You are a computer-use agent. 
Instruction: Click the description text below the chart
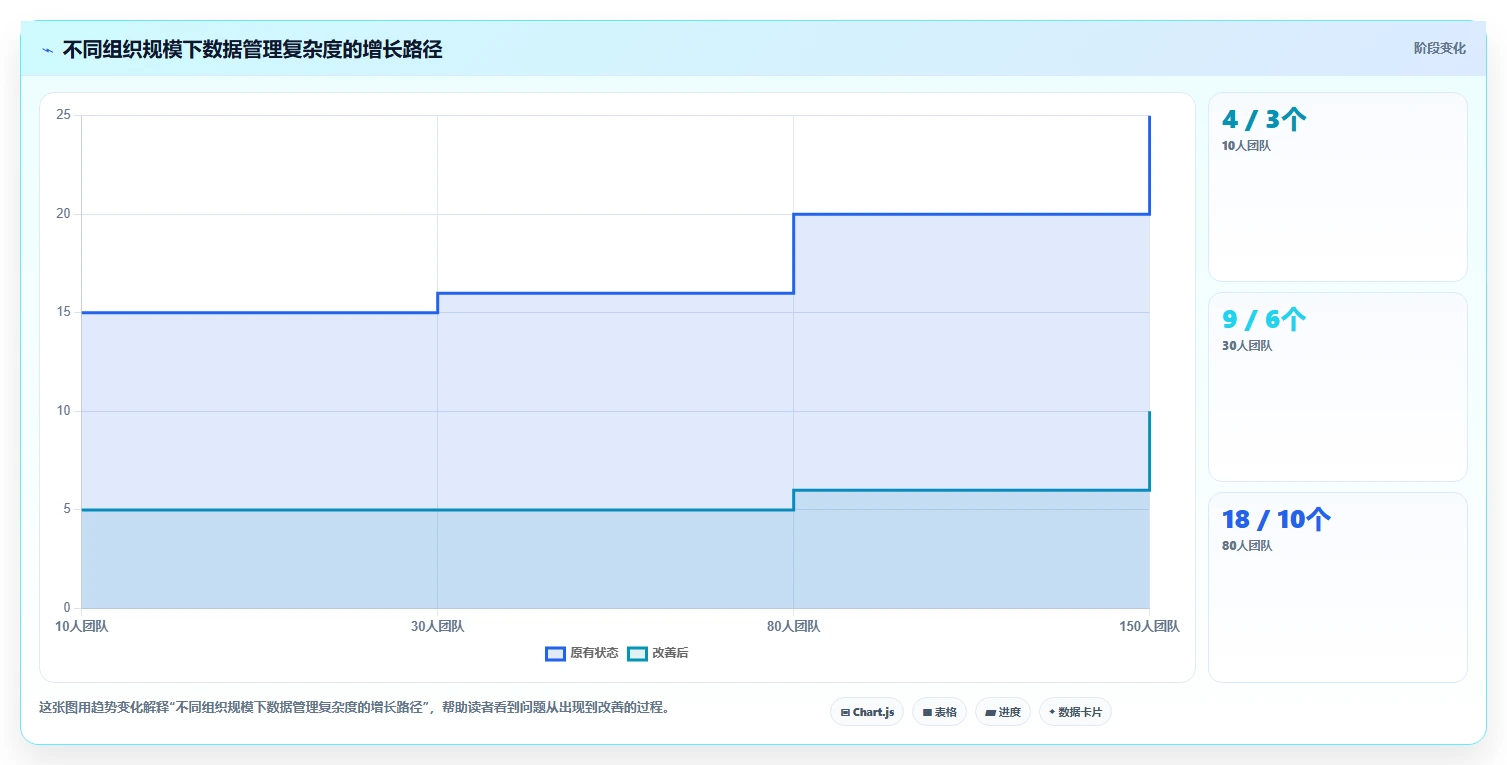[354, 708]
